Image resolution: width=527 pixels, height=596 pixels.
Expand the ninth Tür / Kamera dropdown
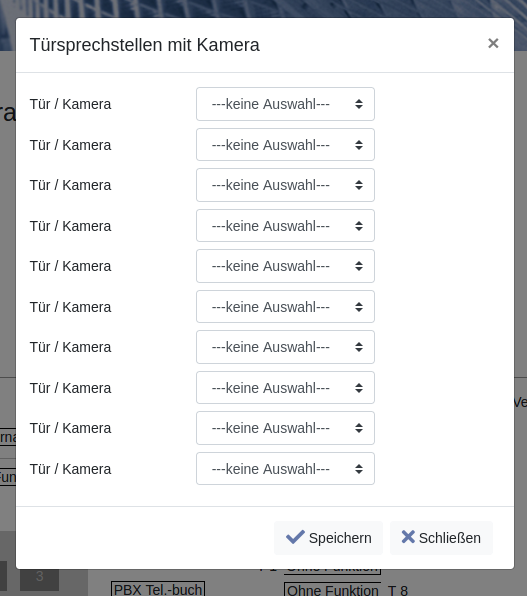pos(285,428)
